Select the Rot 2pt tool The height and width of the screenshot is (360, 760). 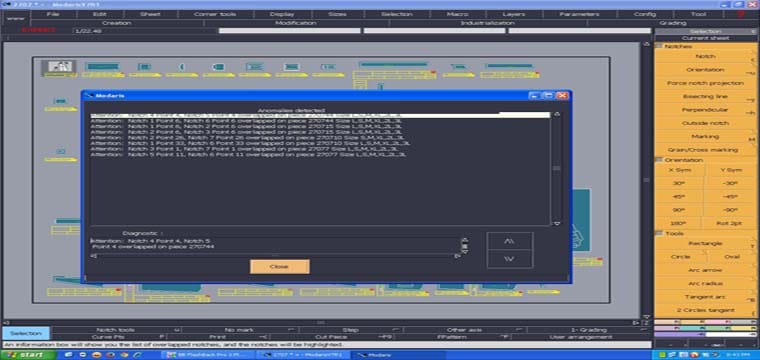[x=730, y=224]
